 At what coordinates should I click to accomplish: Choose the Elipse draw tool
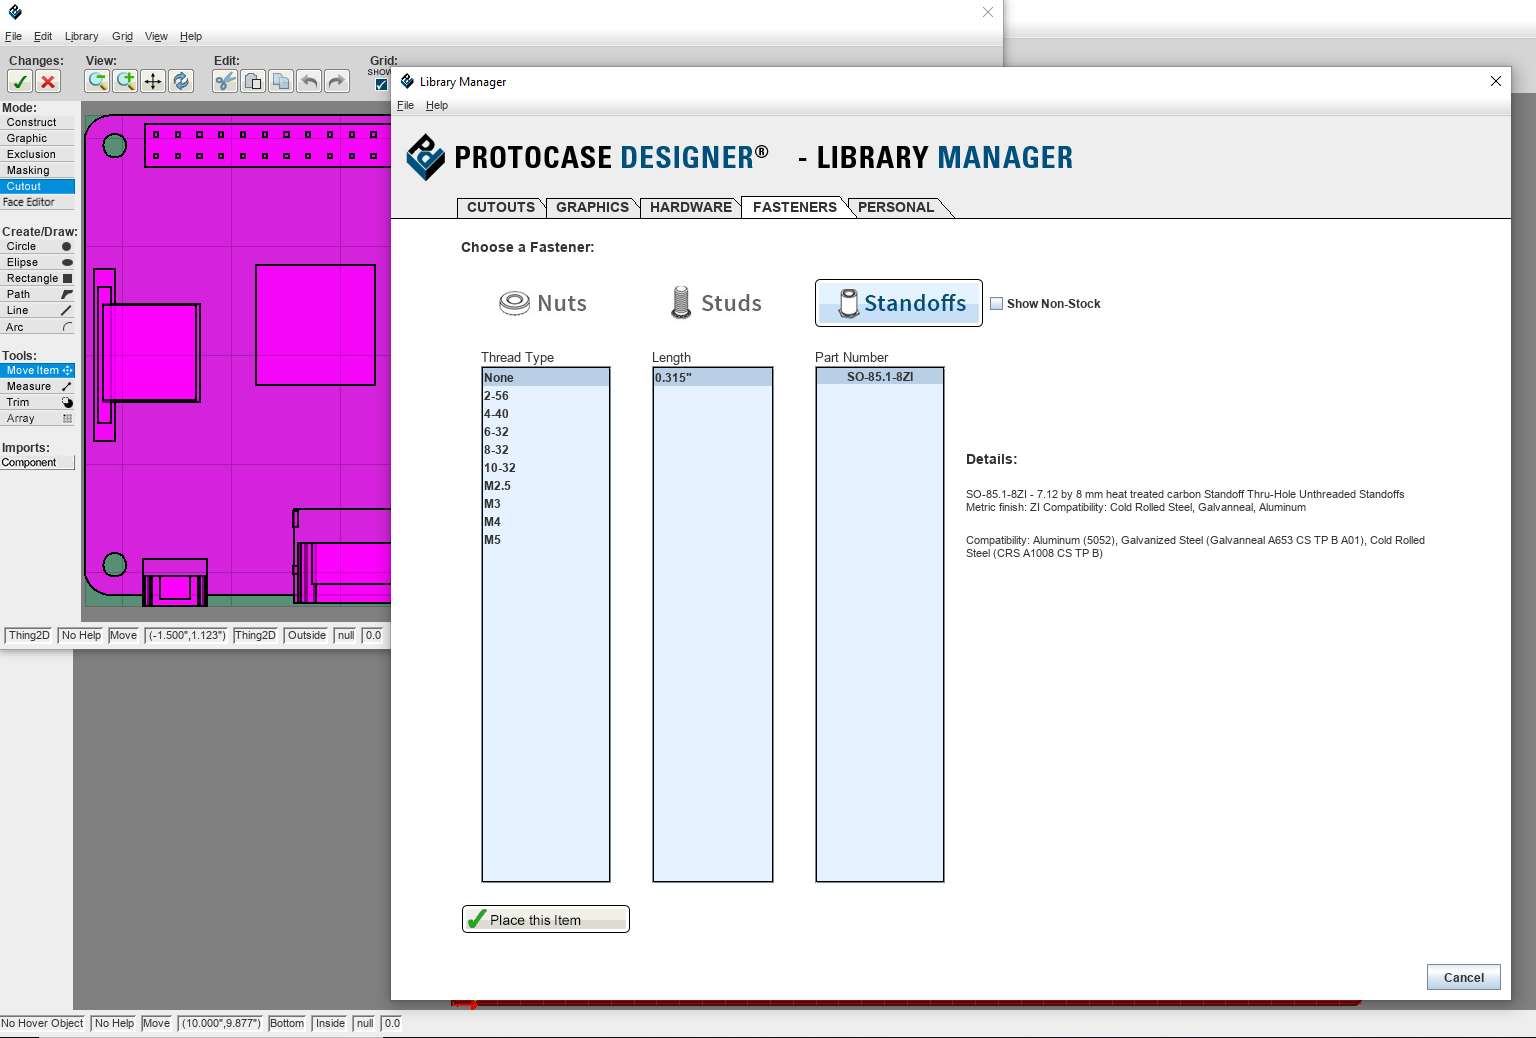click(38, 262)
